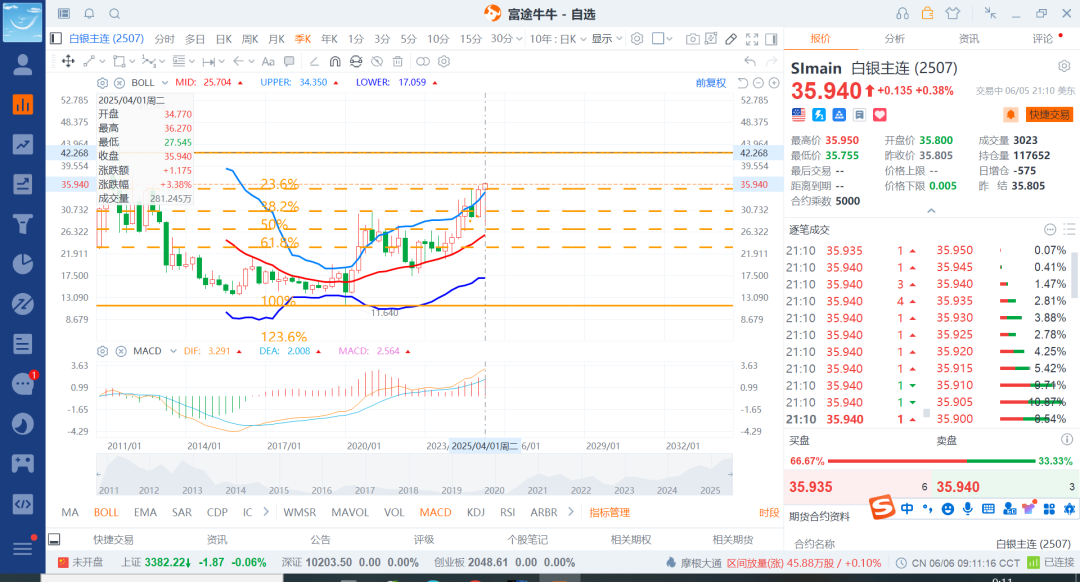Open the chart screenshot camera tool
This screenshot has width=1080, height=582.
point(693,39)
